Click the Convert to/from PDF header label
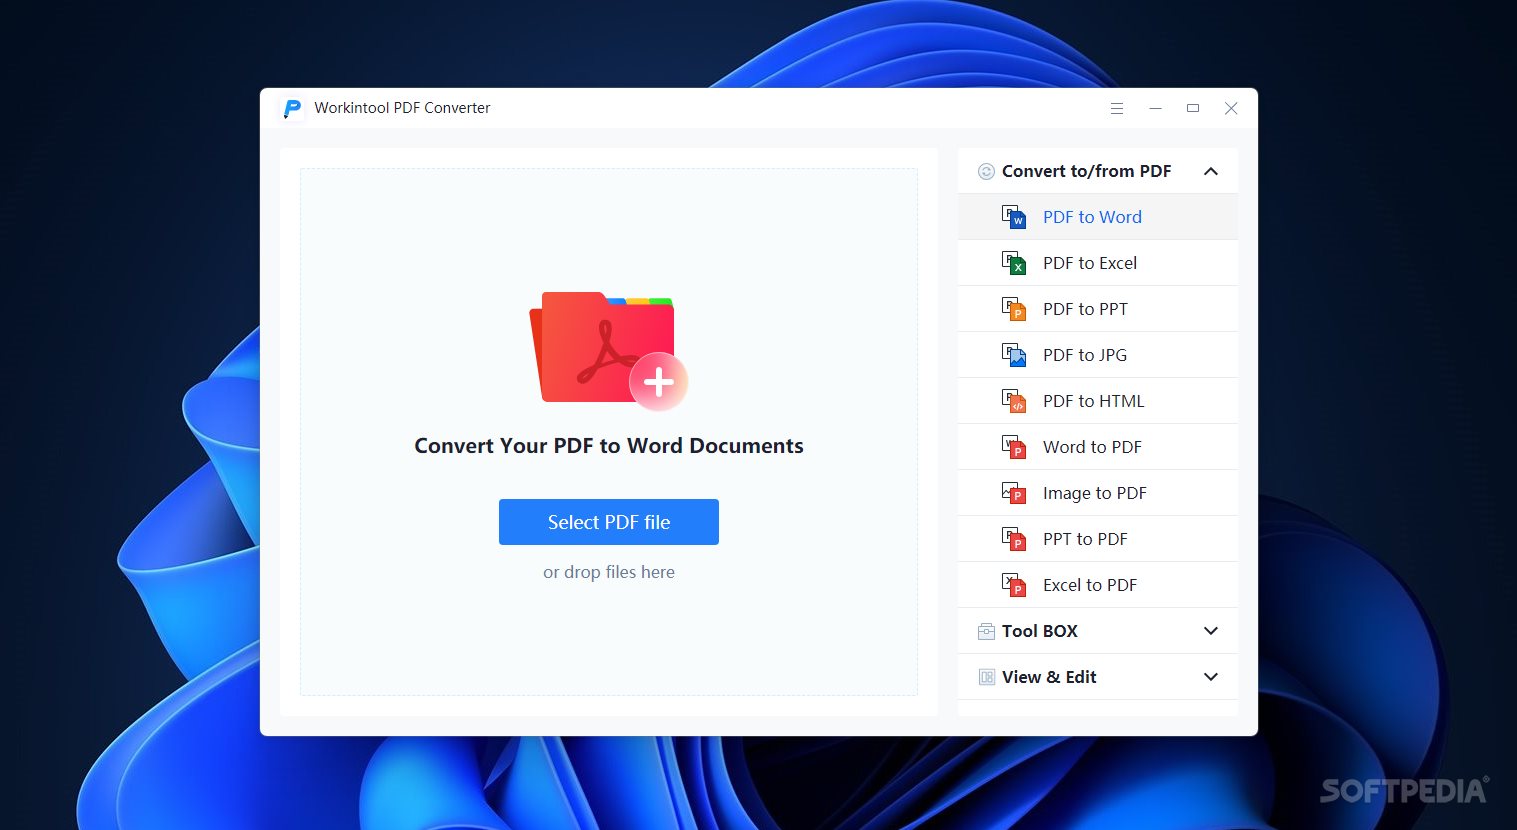This screenshot has height=830, width=1517. [x=1087, y=171]
